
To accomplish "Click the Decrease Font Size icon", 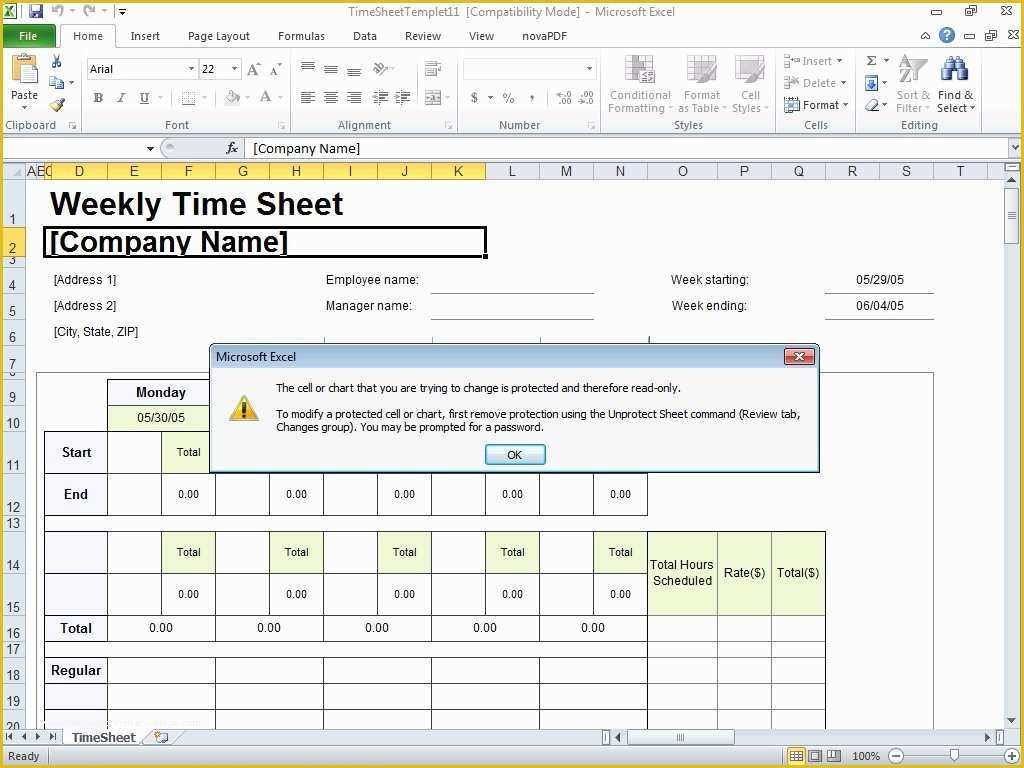I will [x=276, y=69].
